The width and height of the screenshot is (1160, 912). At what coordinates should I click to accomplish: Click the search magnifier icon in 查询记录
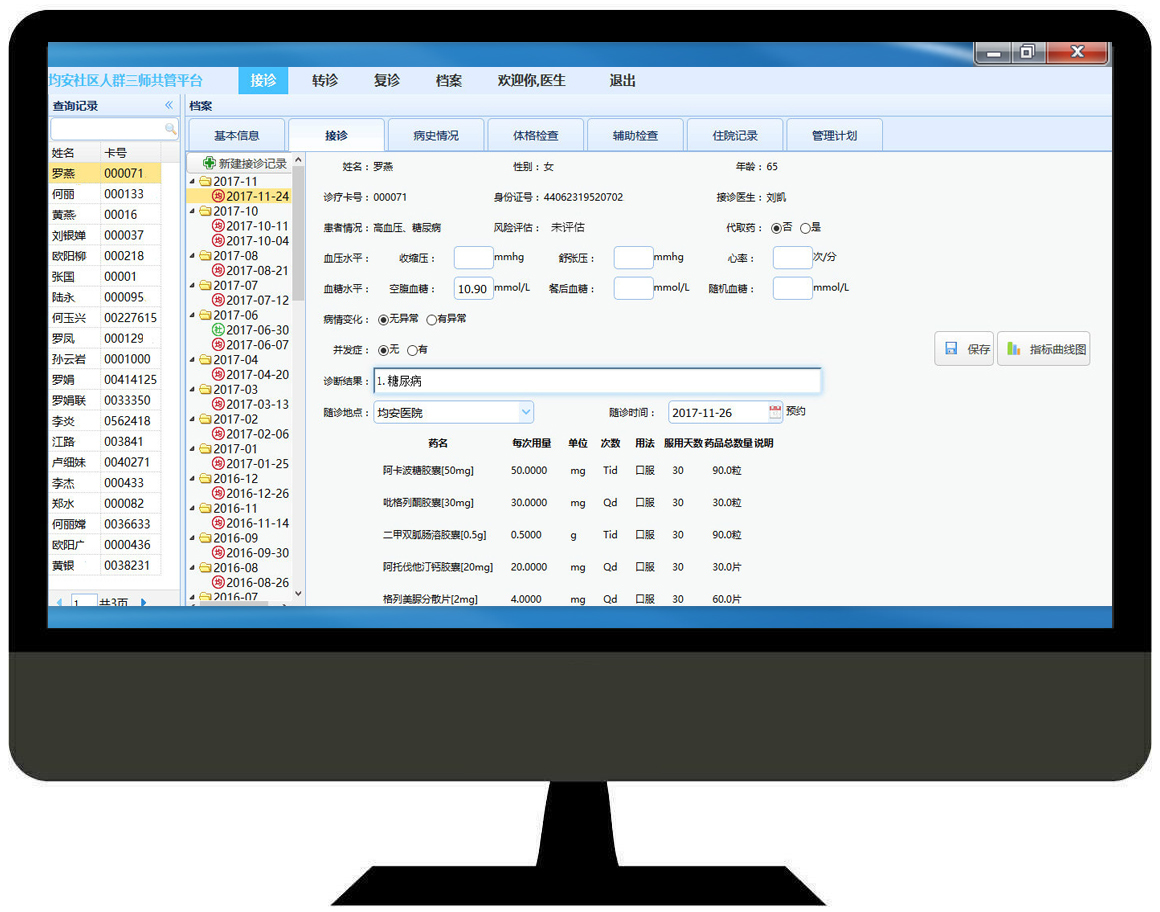coord(170,129)
